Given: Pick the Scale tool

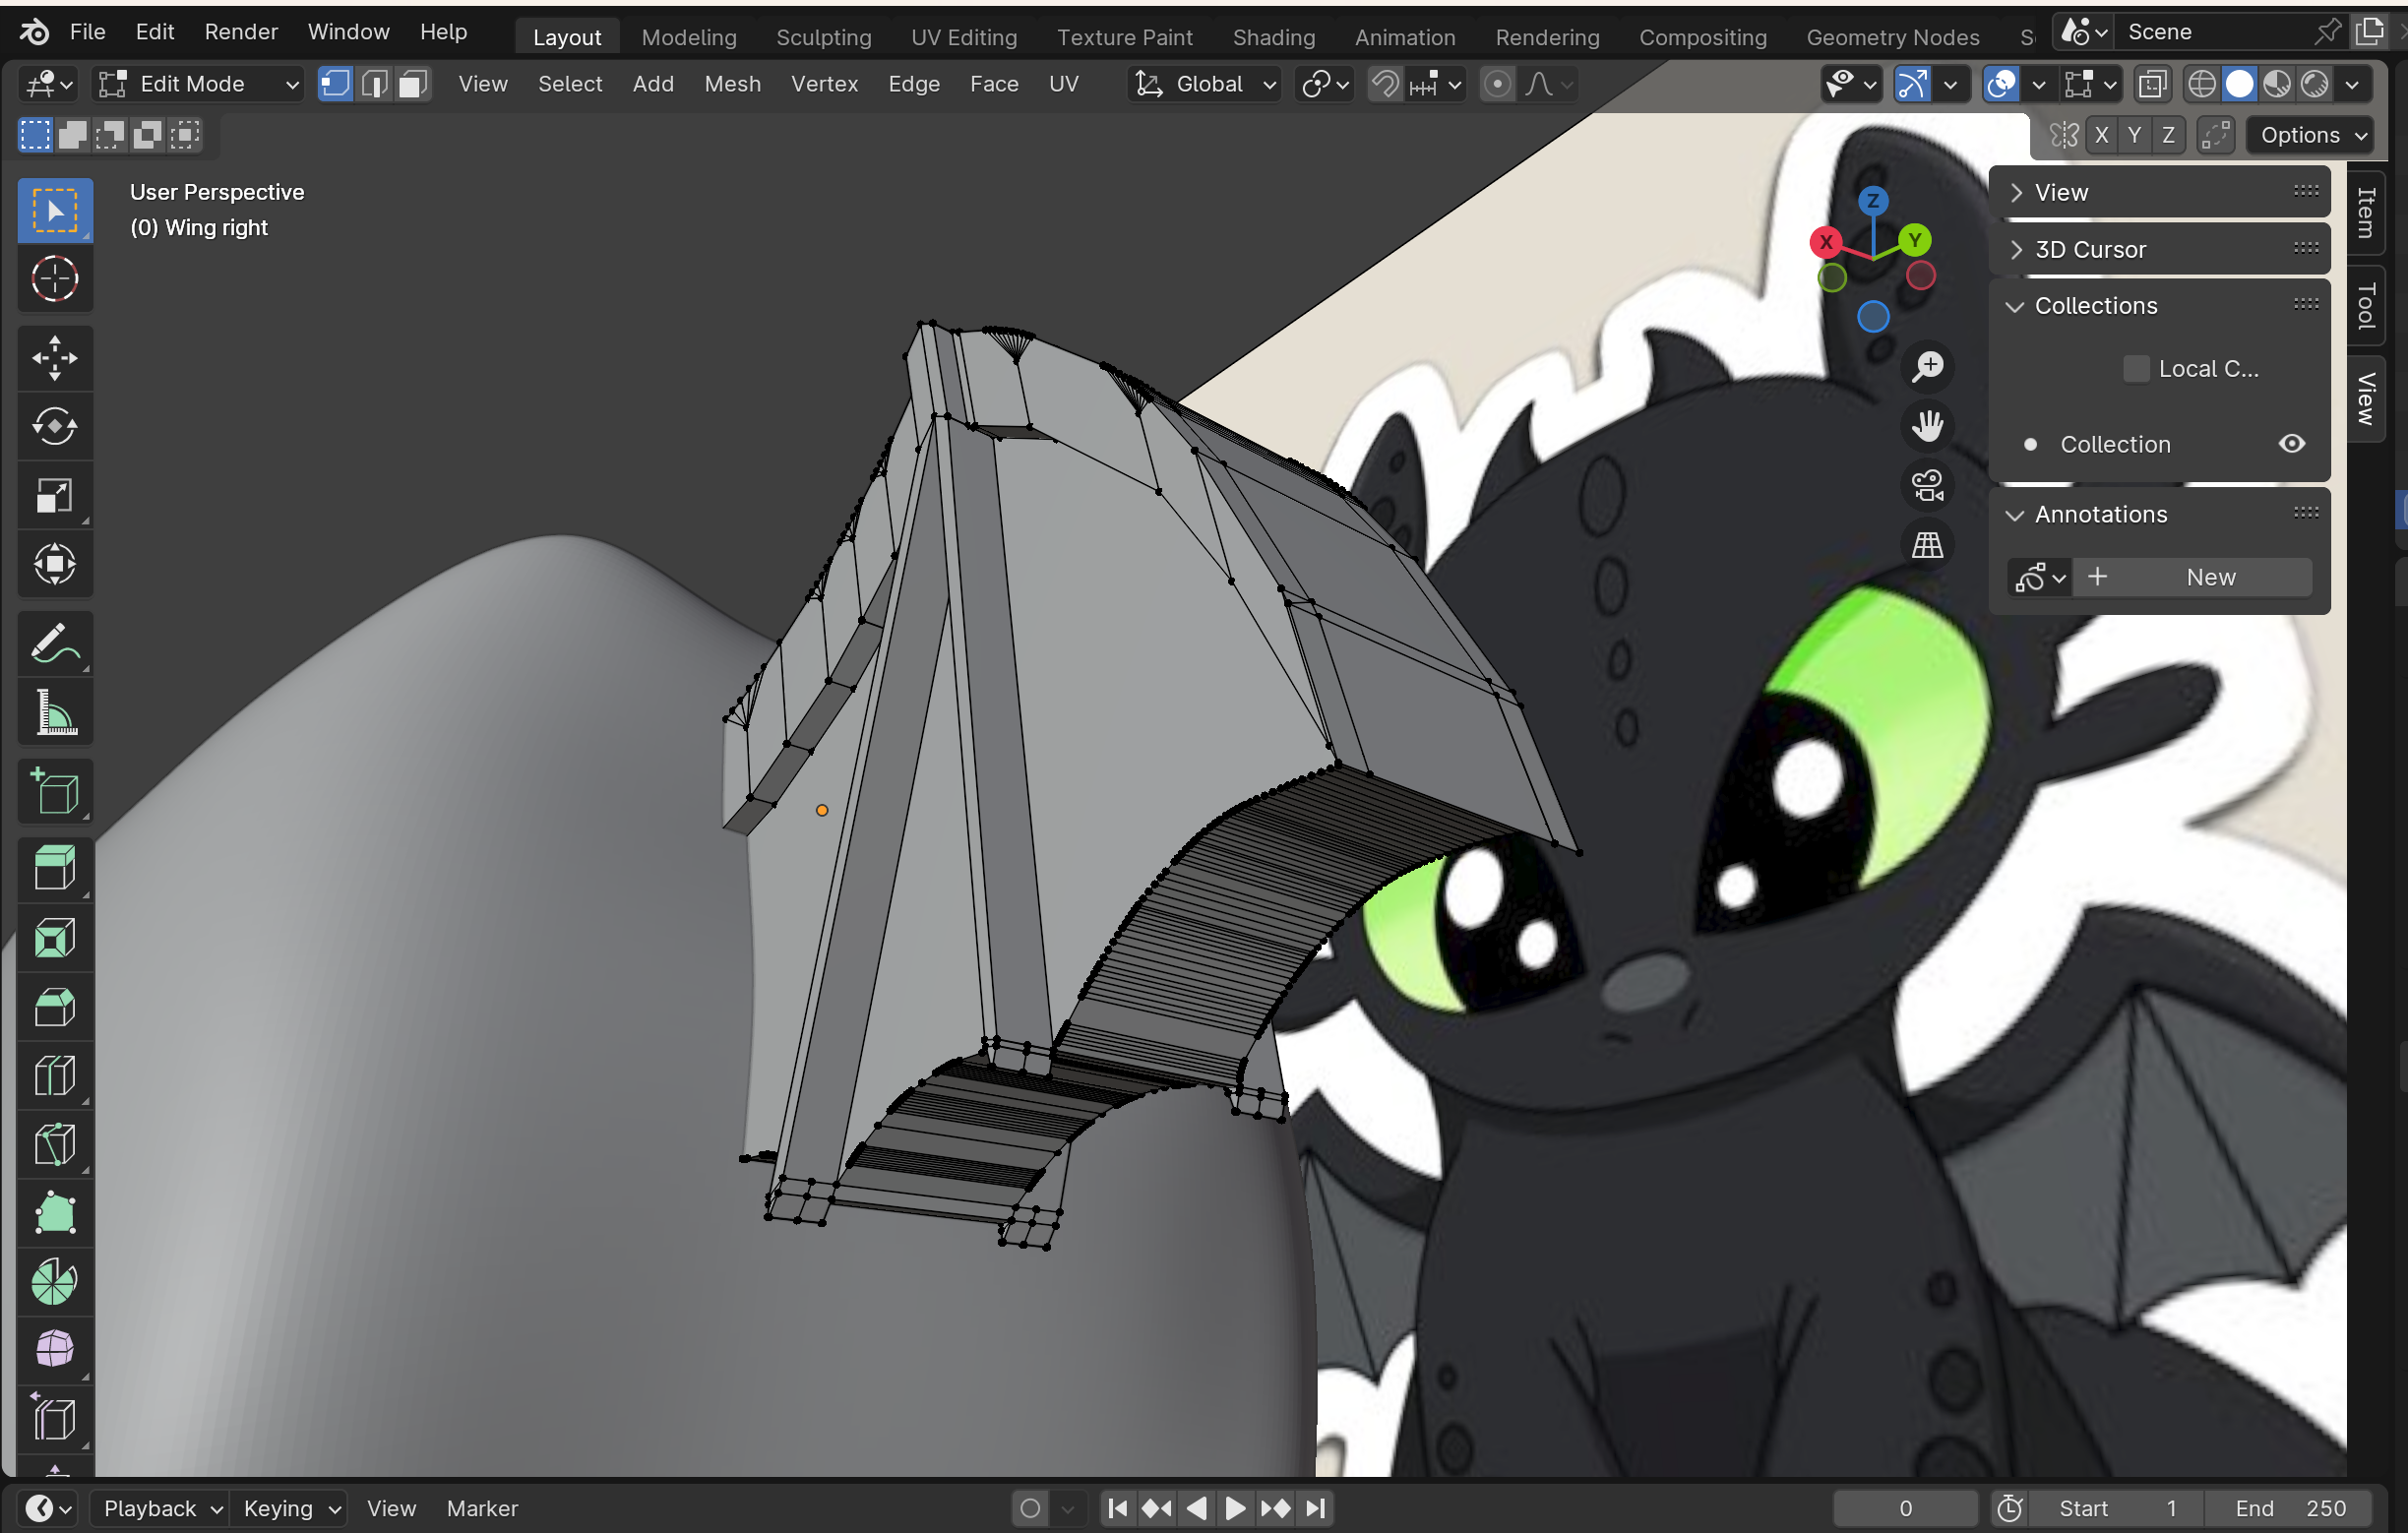Looking at the screenshot, I should [55, 495].
